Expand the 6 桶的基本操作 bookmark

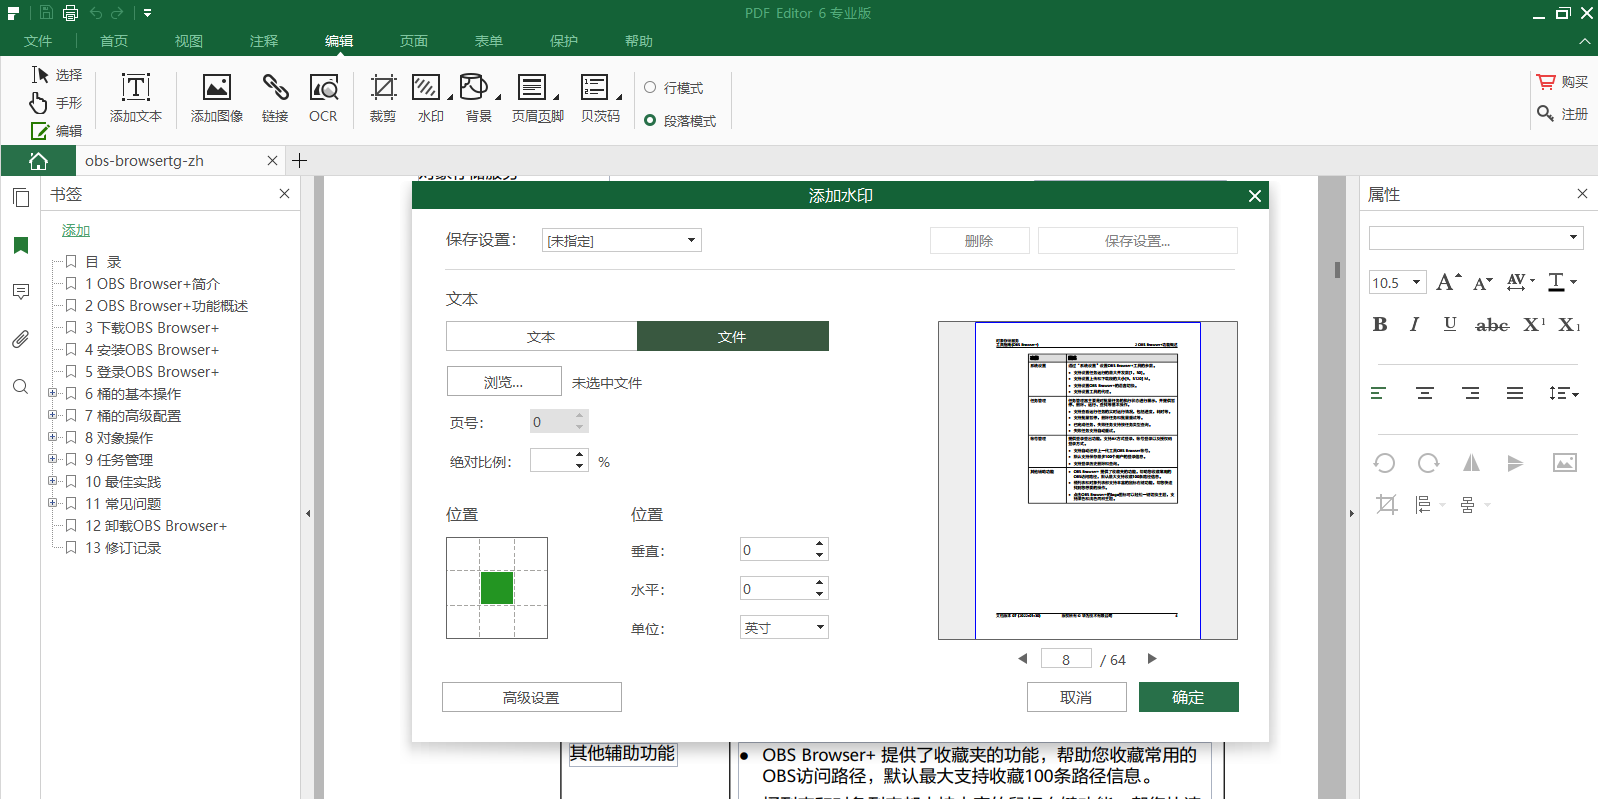point(52,393)
